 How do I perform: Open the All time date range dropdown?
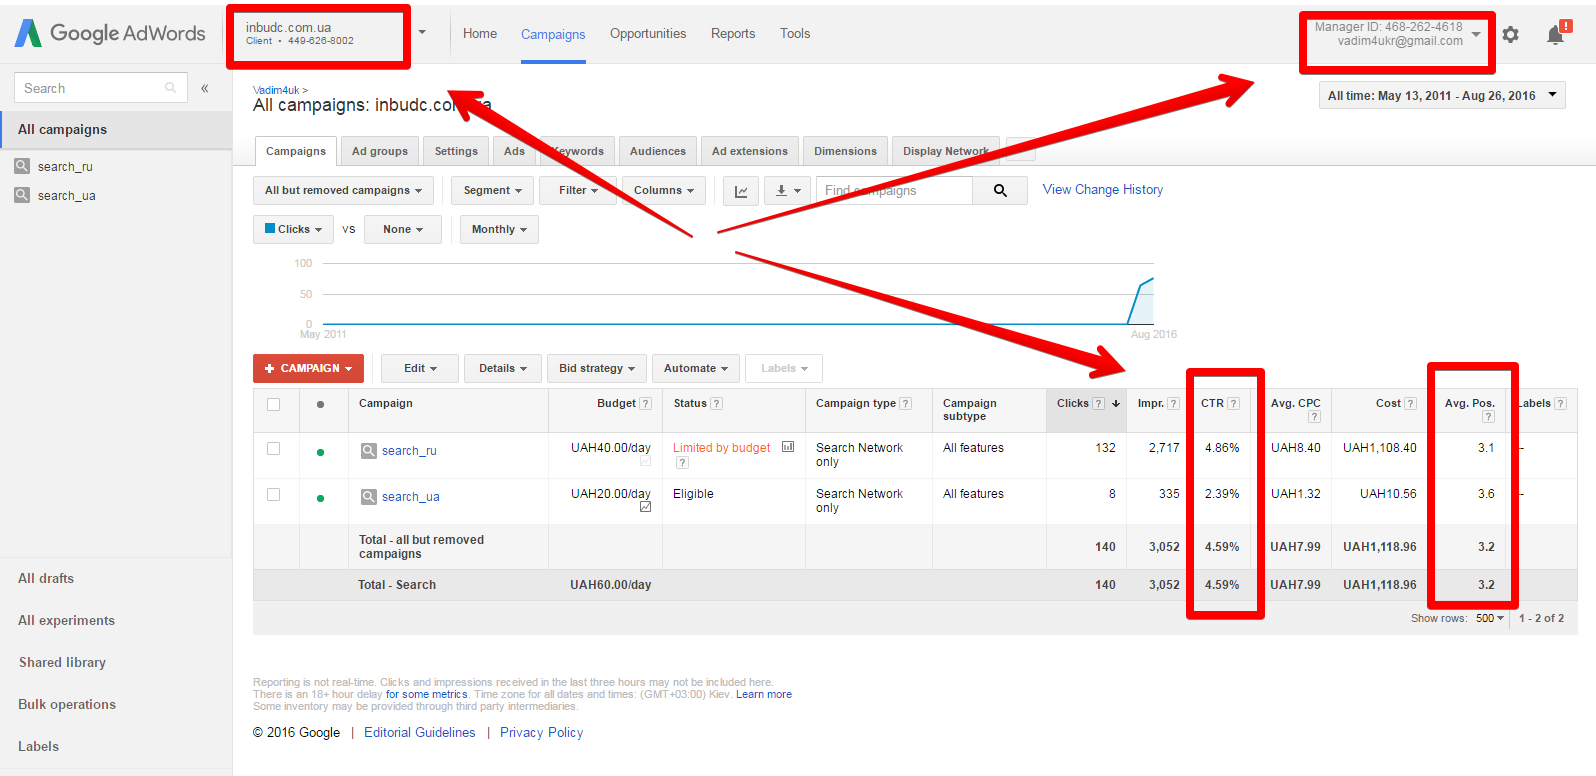pyautogui.click(x=1442, y=96)
